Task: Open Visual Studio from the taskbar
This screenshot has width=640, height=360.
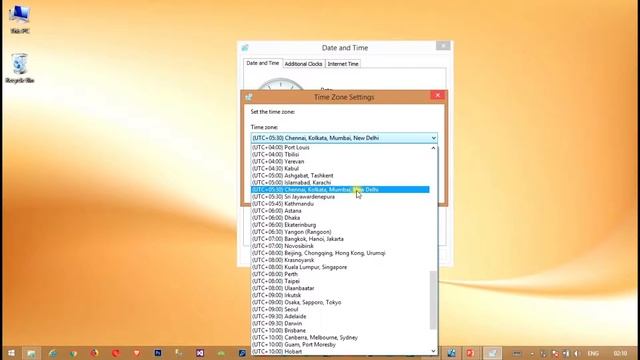Action: click(200, 353)
